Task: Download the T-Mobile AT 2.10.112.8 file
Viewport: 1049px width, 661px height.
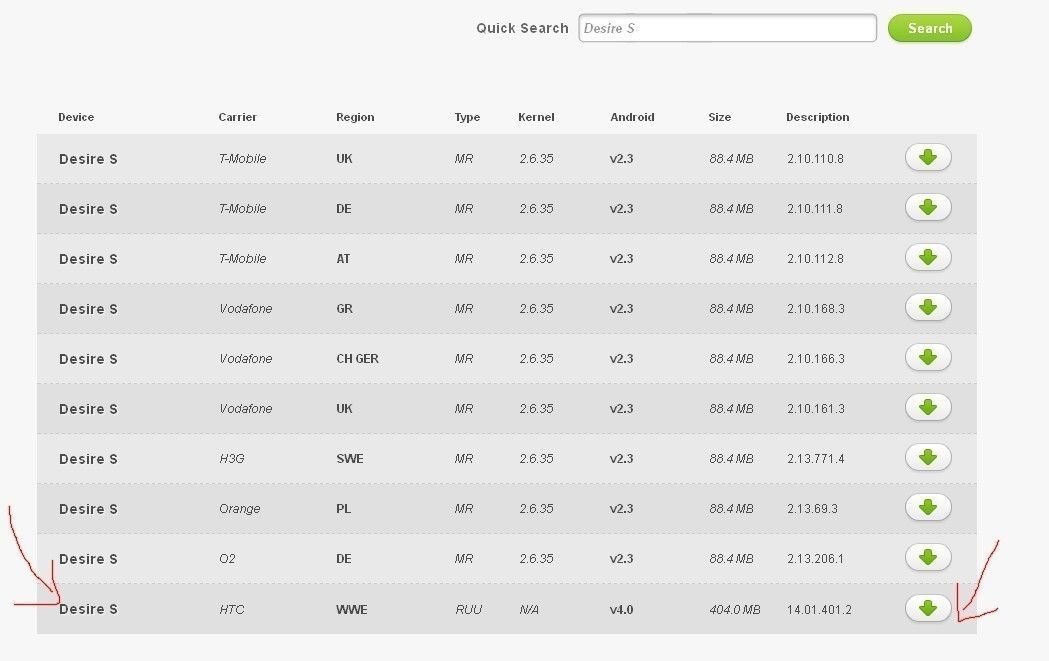Action: coord(928,258)
